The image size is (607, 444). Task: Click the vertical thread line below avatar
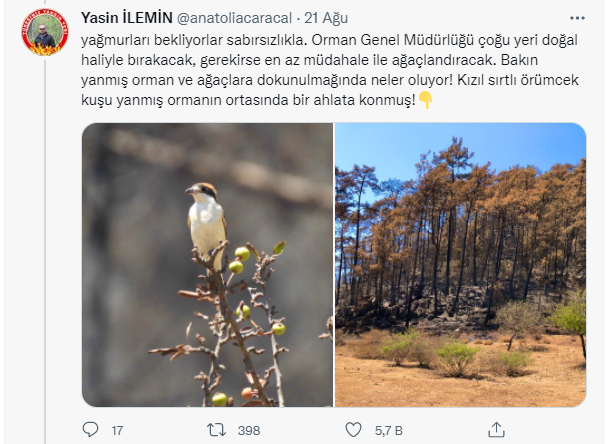tap(45, 250)
